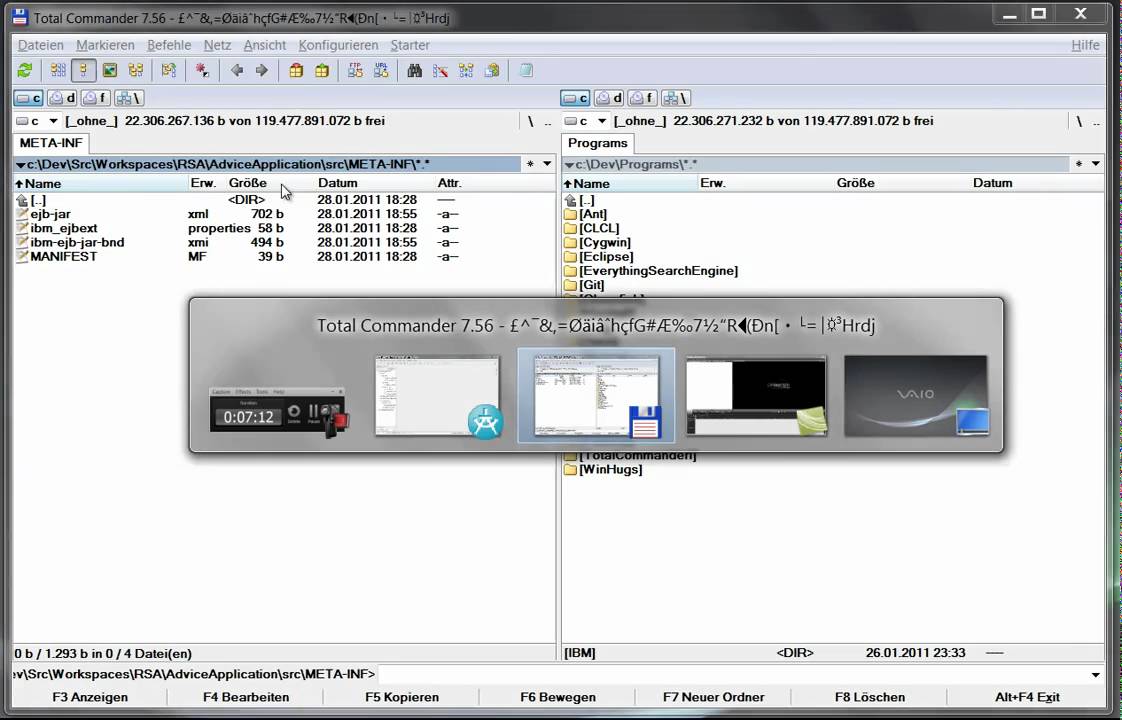Select the ibm-ejb-jar-bnd file row
1122x720 pixels.
tap(238, 243)
